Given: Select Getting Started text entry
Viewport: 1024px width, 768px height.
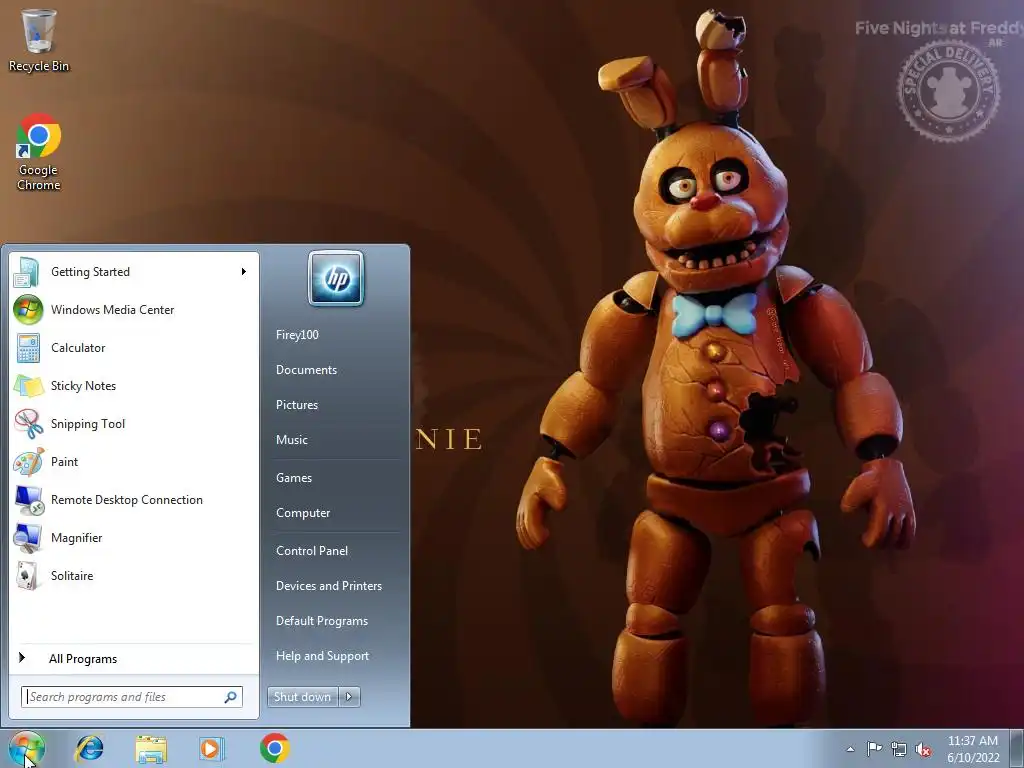Looking at the screenshot, I should tap(90, 272).
